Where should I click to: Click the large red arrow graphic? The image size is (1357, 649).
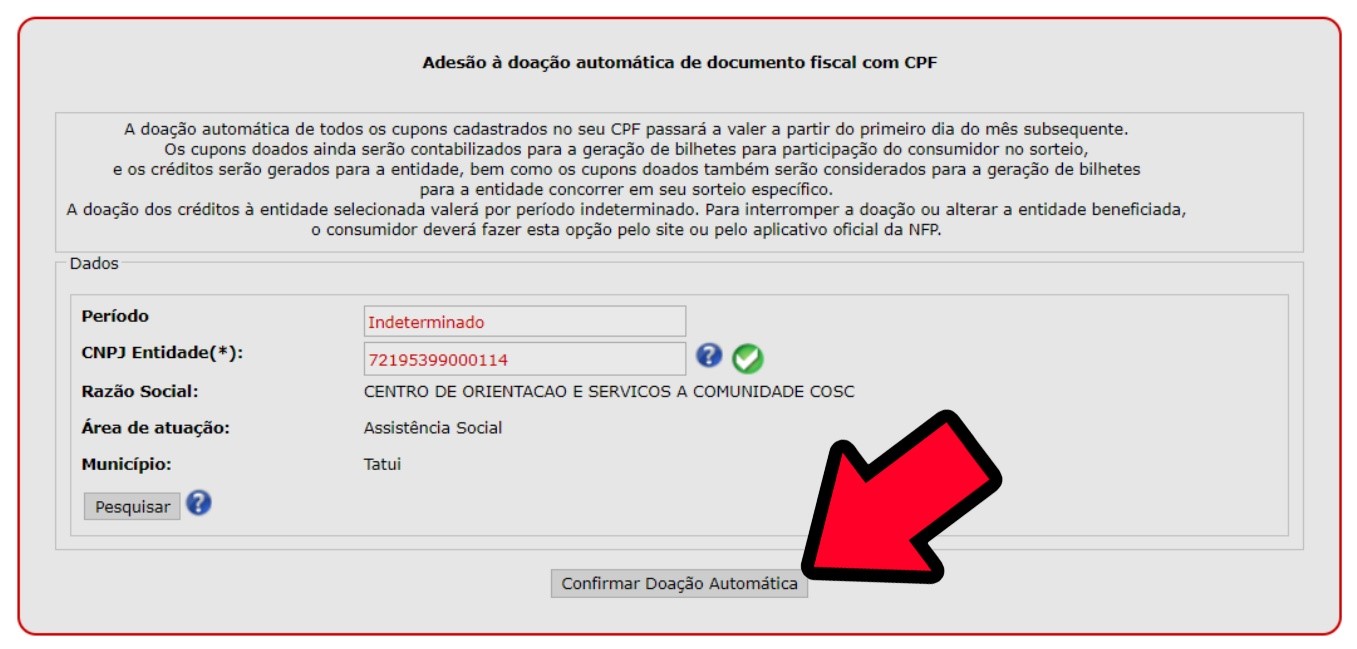(900, 497)
